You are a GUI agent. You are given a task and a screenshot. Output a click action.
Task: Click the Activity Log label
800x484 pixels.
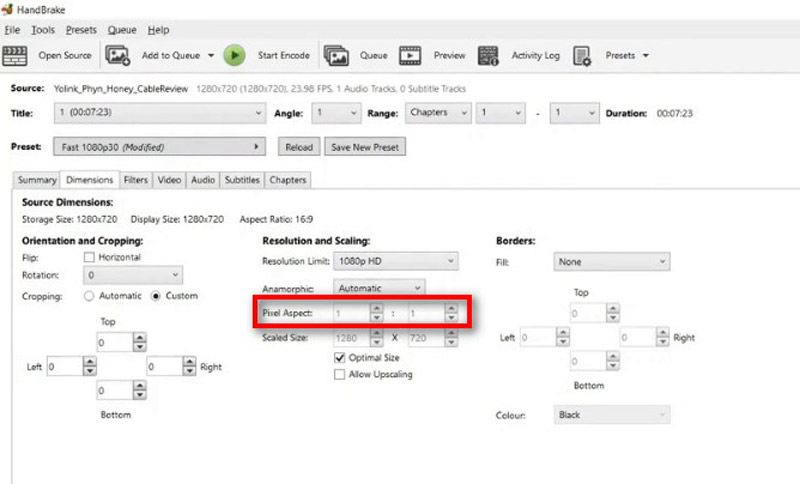pos(535,56)
